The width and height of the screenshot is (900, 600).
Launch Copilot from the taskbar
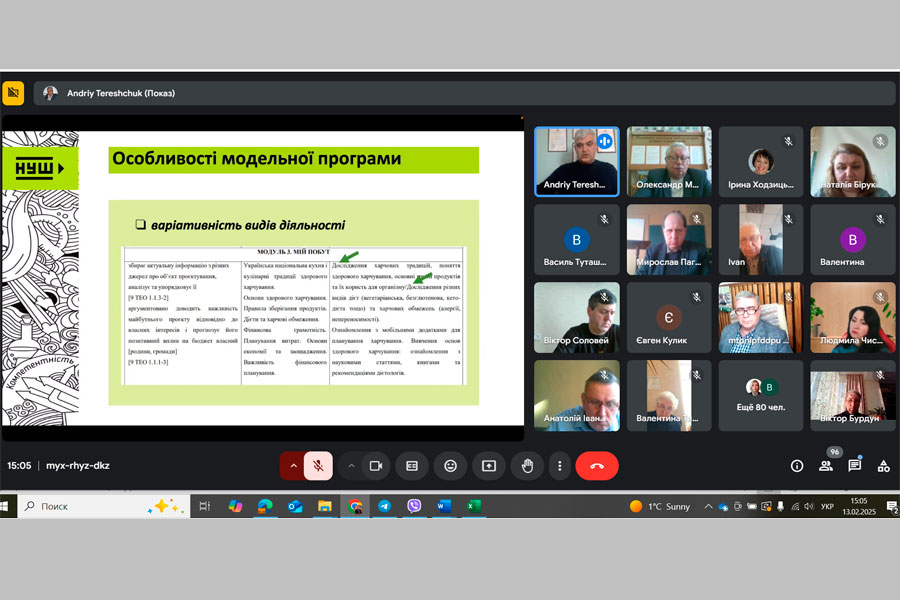(x=235, y=506)
